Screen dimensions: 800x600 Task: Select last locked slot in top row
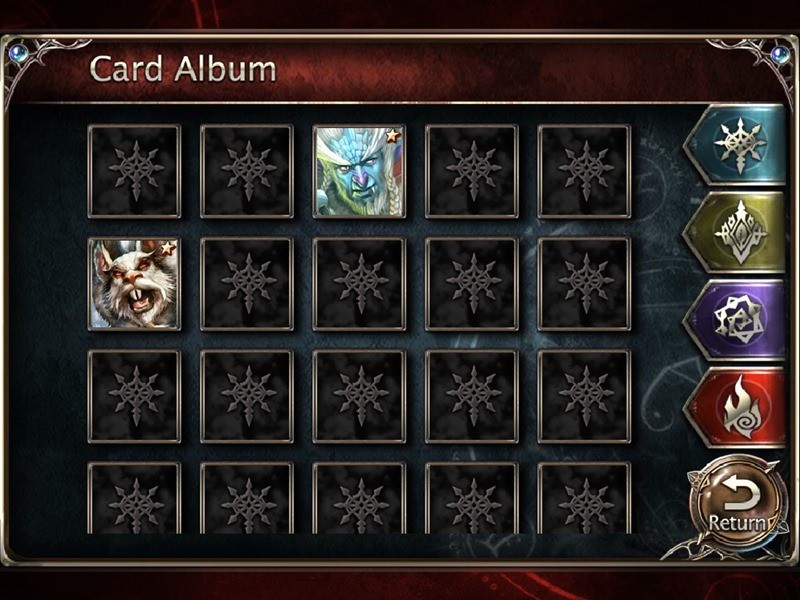pyautogui.click(x=584, y=171)
